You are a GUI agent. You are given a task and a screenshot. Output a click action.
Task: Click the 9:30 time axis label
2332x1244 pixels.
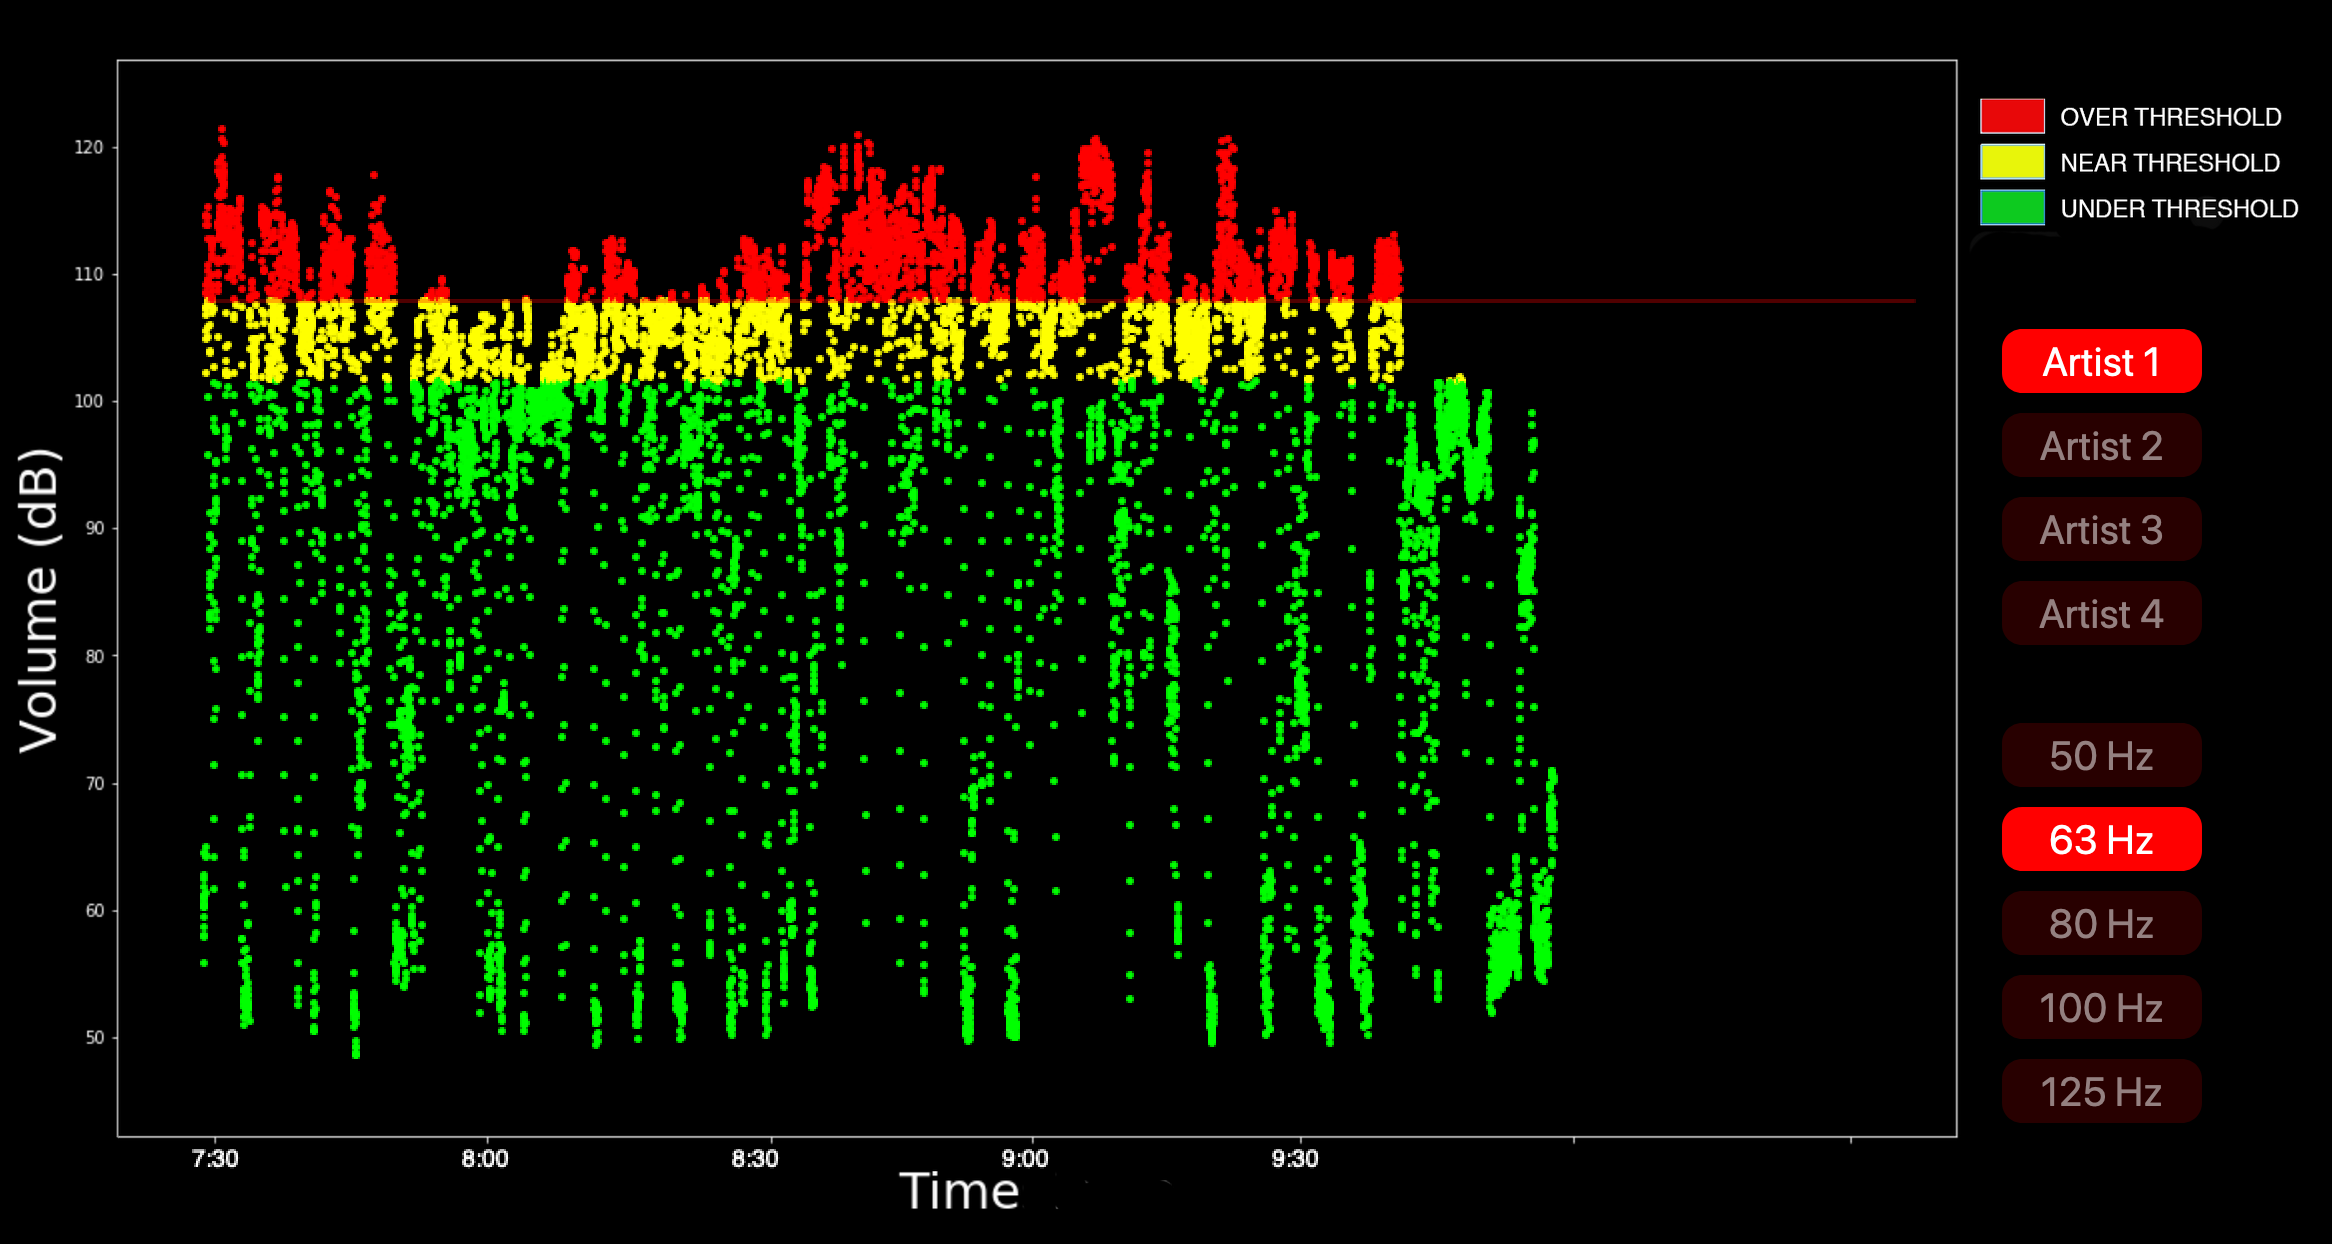[x=1295, y=1159]
